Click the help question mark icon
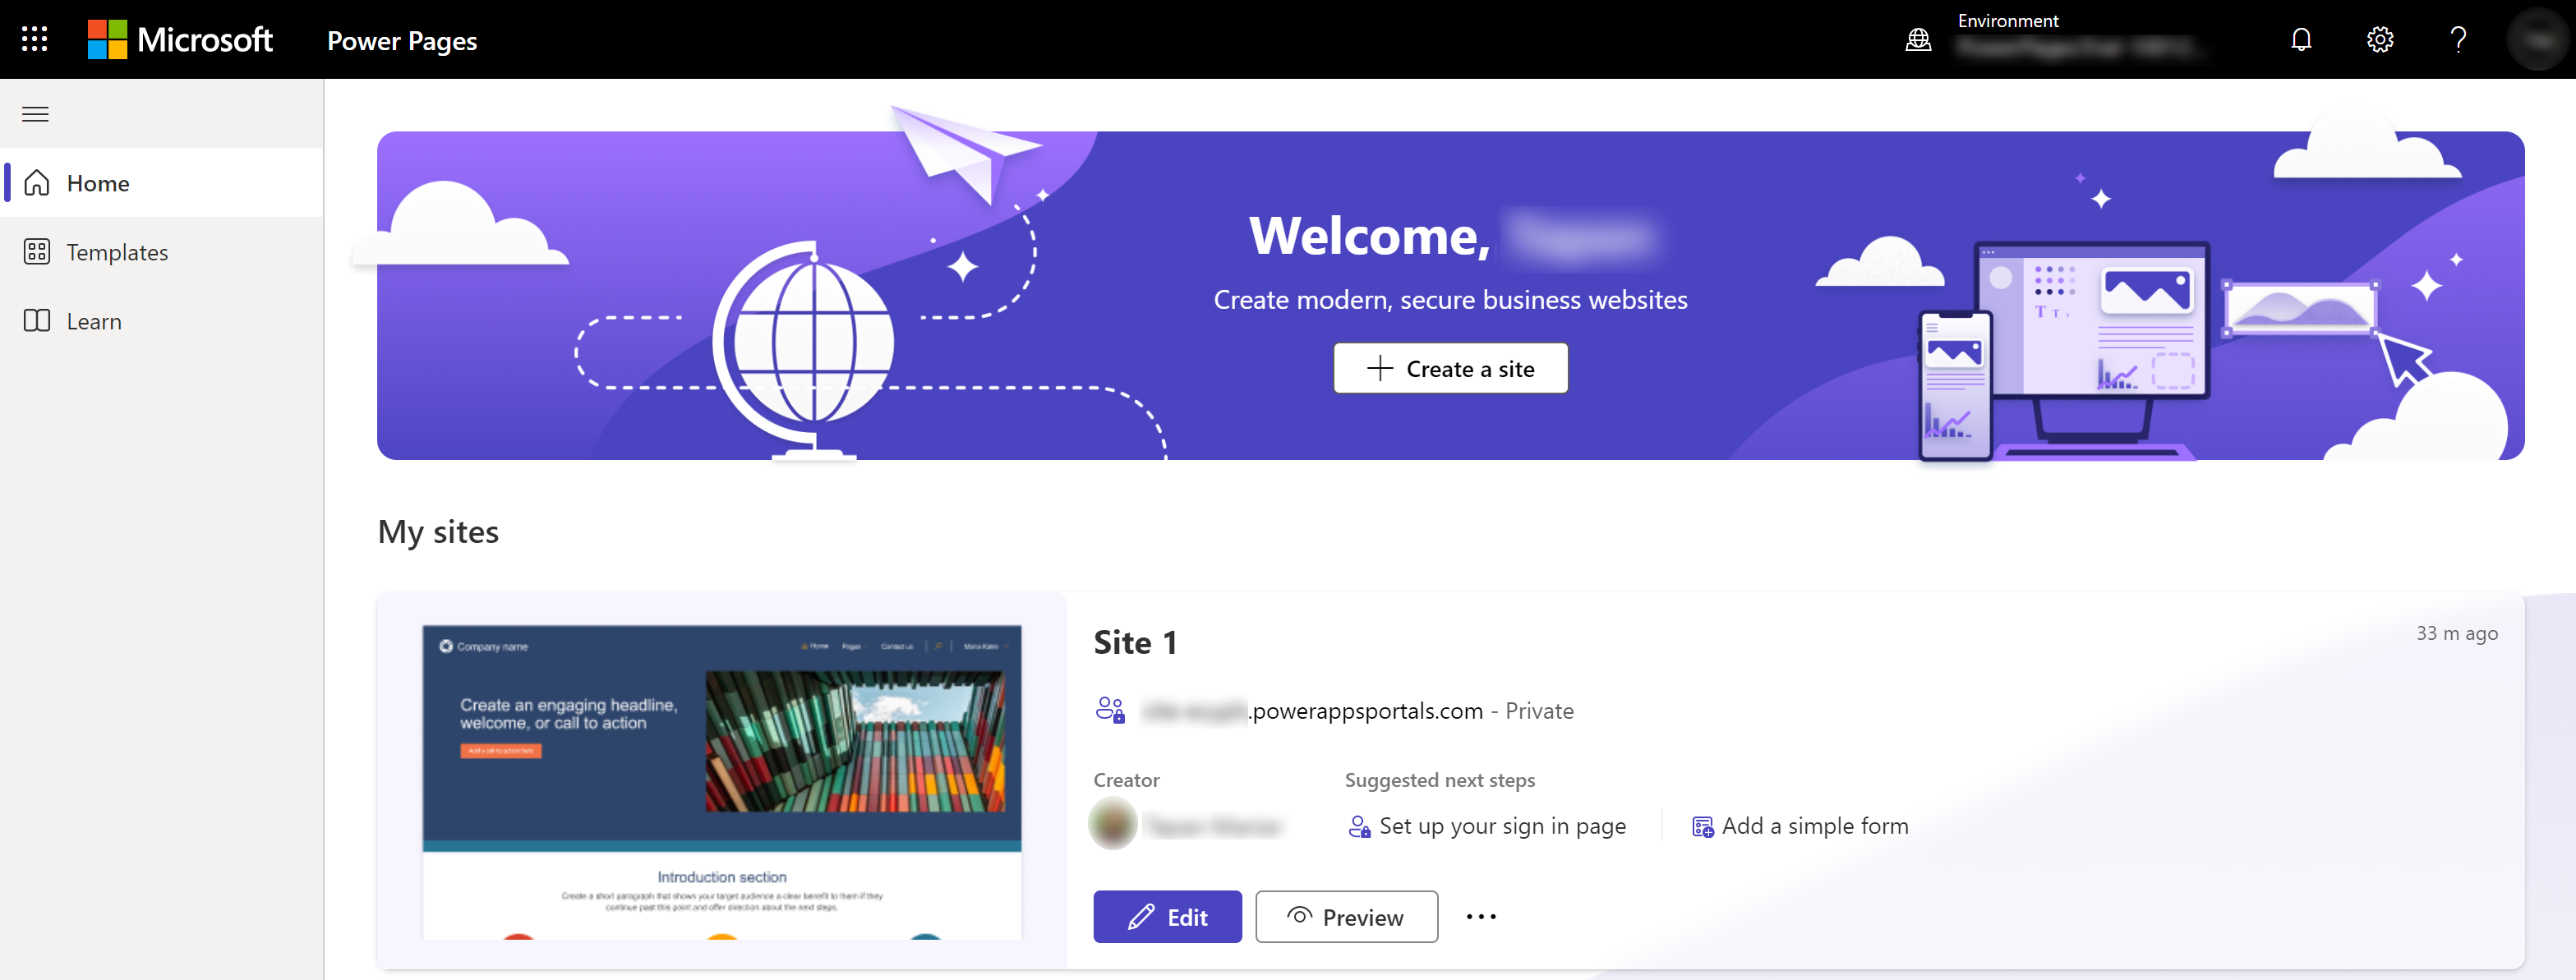Screen dimensions: 2576x980 pyautogui.click(x=2459, y=39)
